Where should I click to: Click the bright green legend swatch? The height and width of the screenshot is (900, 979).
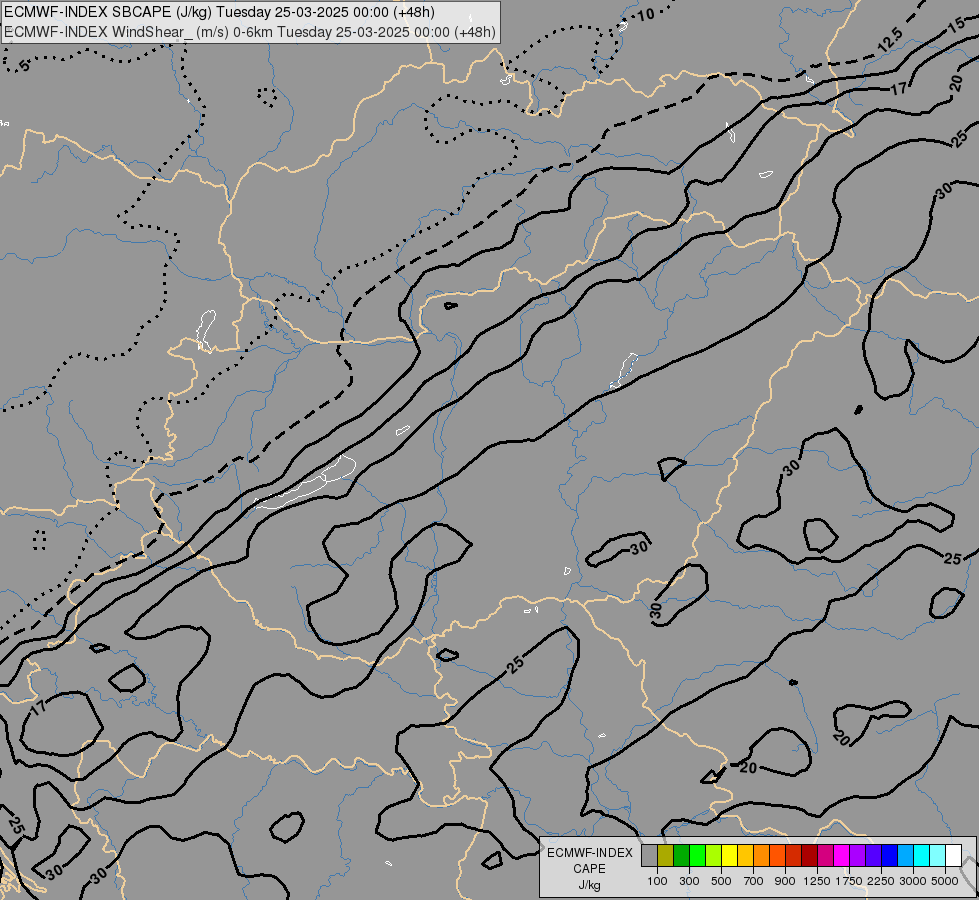coord(697,856)
